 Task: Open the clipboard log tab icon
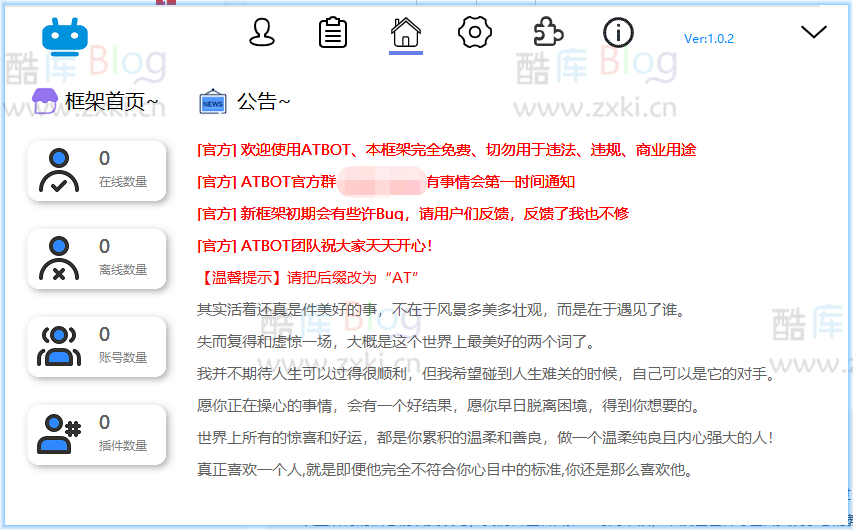click(332, 33)
